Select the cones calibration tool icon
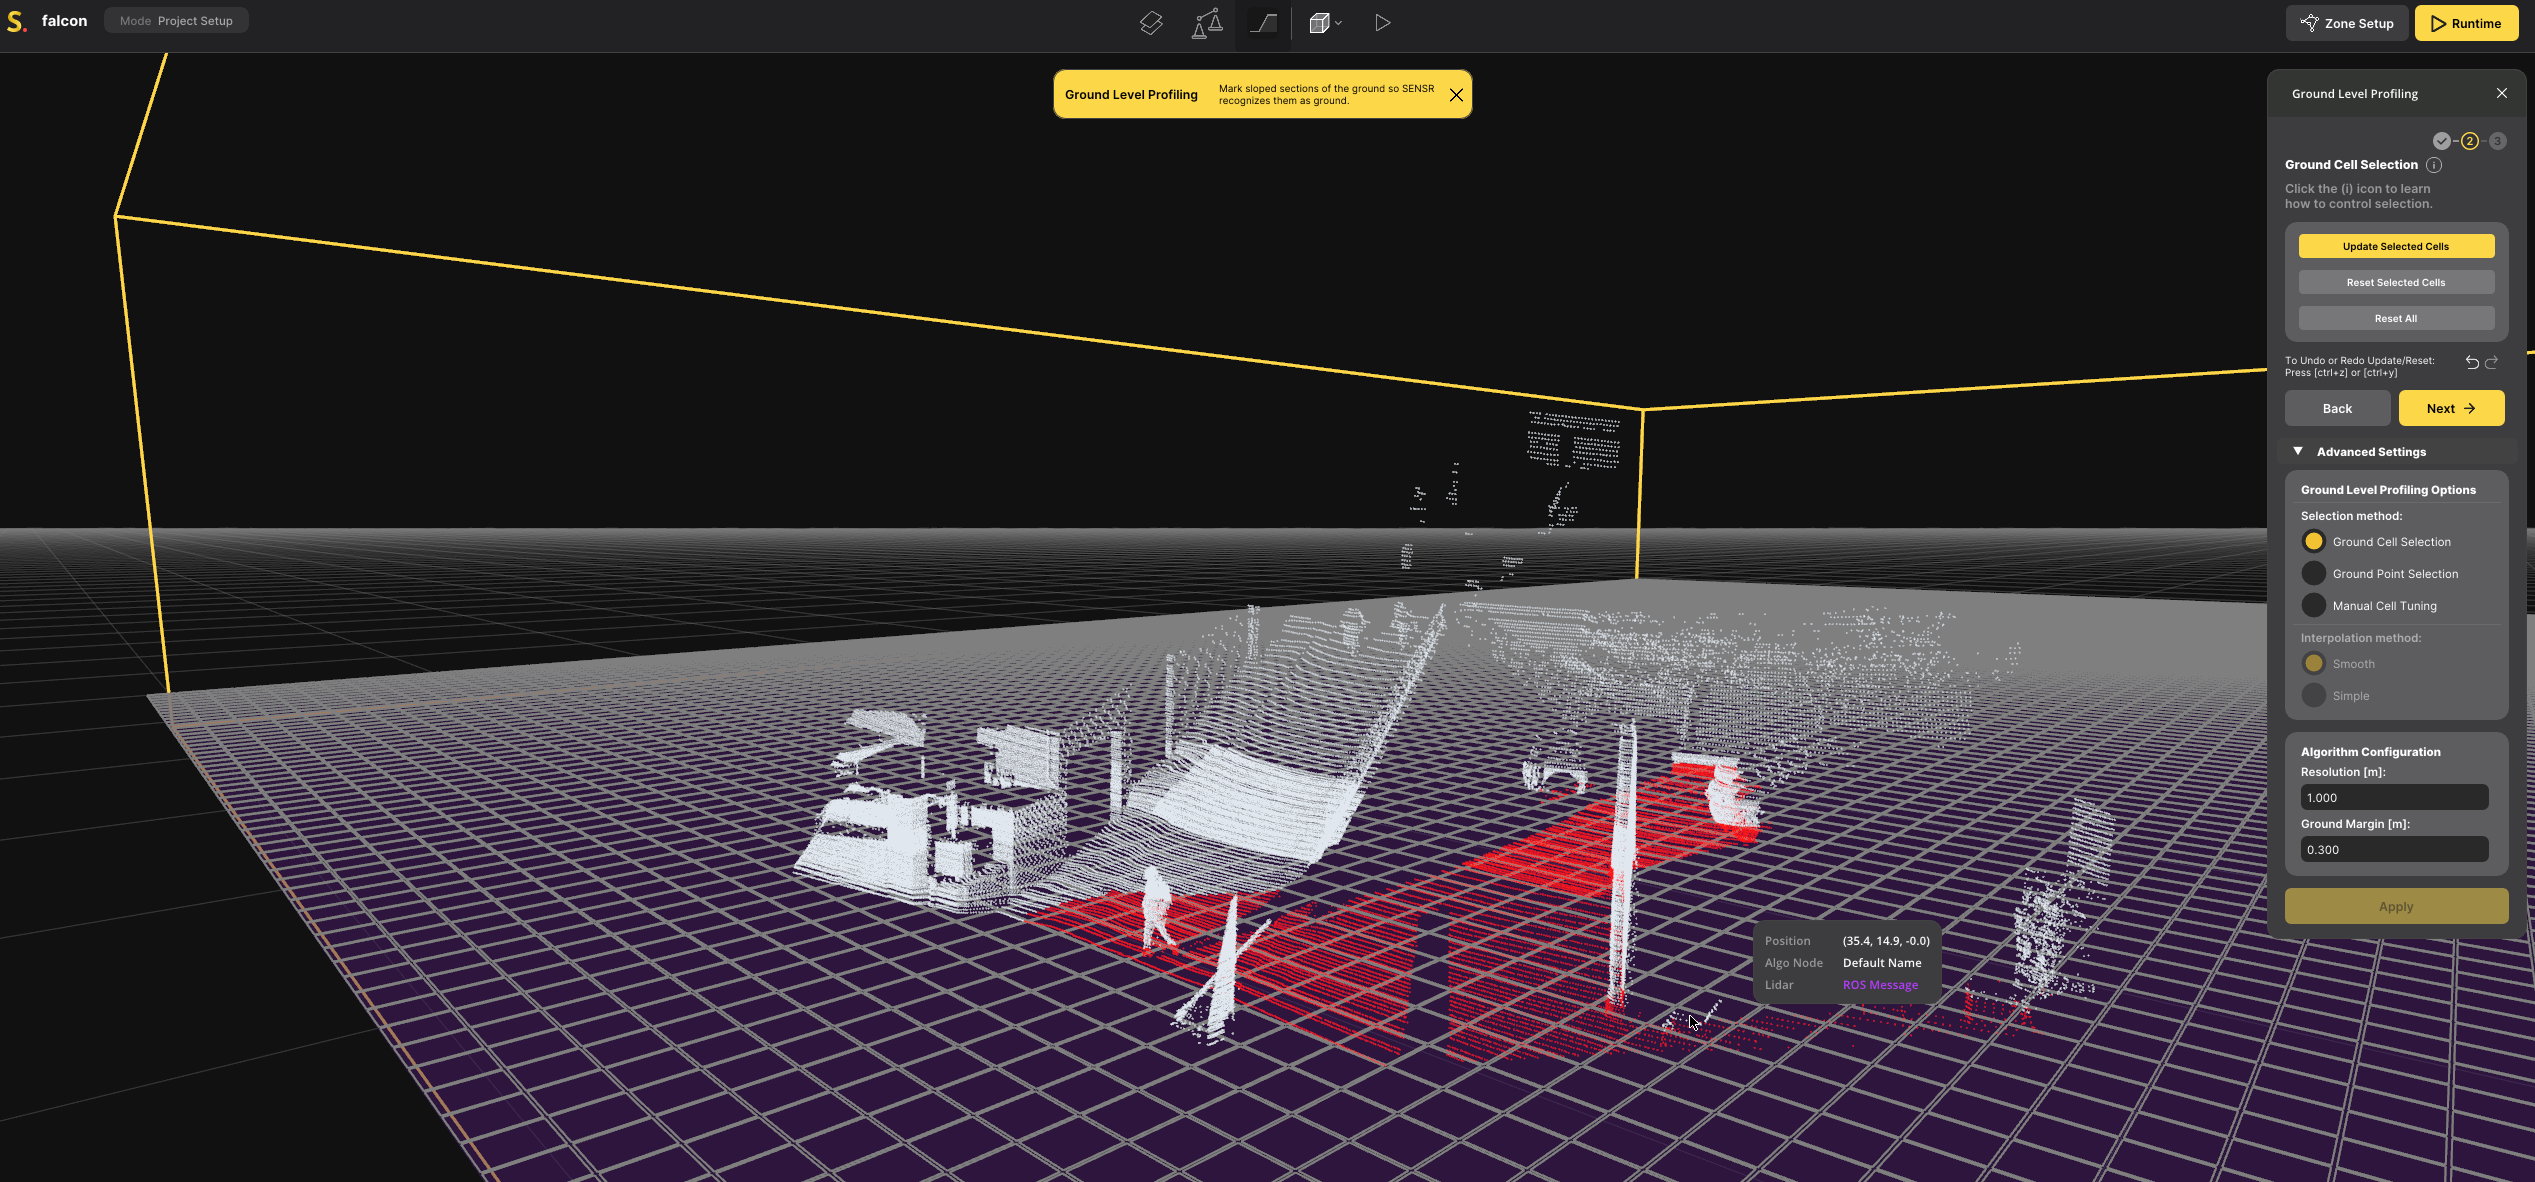Viewport: 2535px width, 1182px height. [x=1207, y=23]
